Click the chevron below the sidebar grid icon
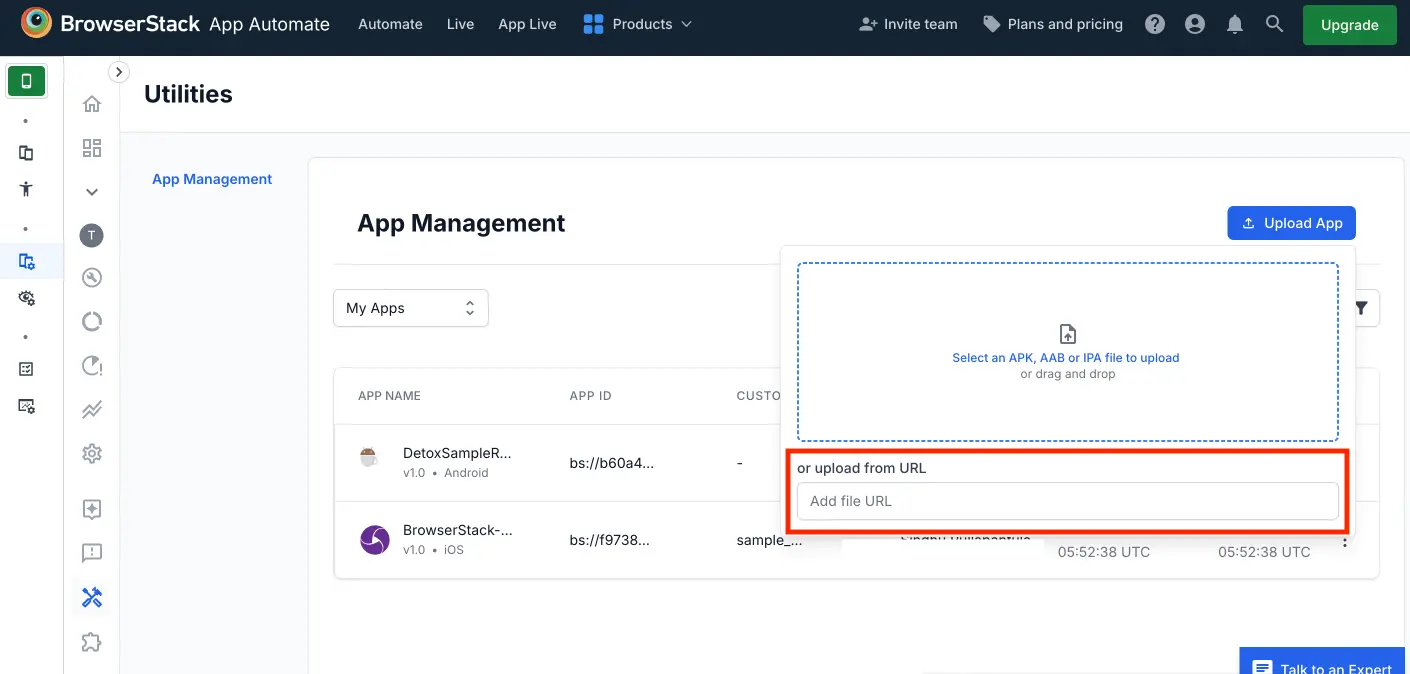This screenshot has width=1410, height=674. [91, 190]
